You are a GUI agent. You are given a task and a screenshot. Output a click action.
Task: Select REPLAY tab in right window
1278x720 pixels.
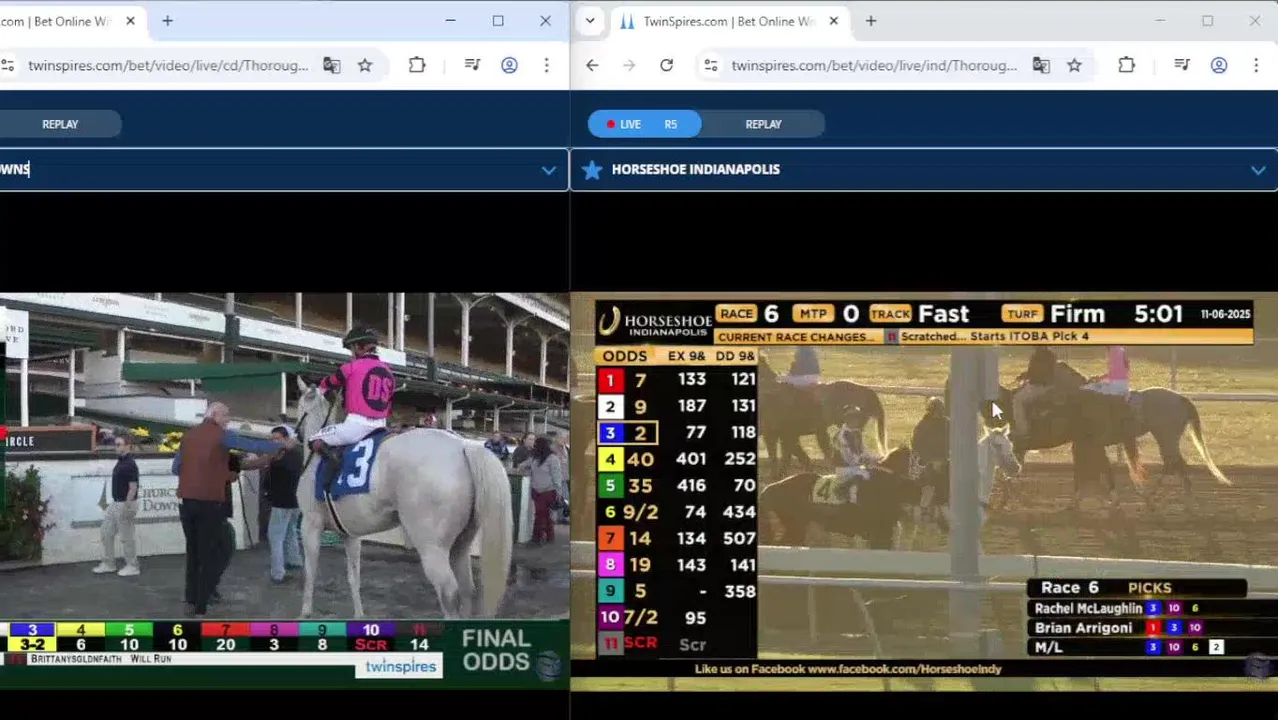click(x=763, y=124)
